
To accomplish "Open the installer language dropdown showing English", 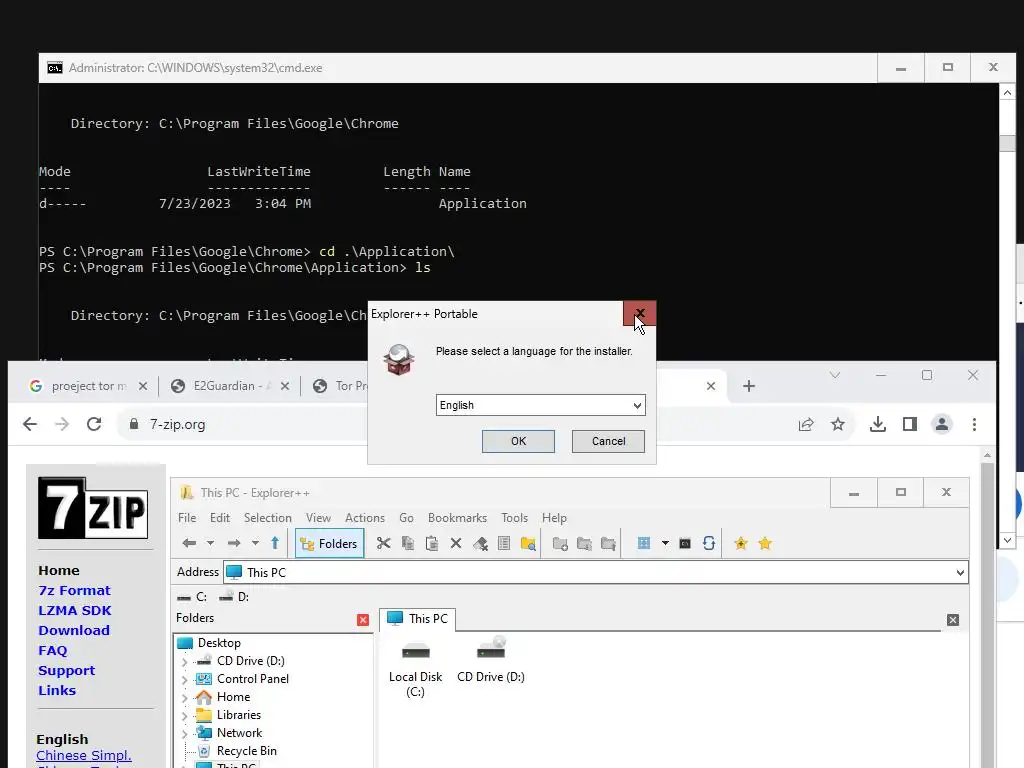I will point(540,405).
